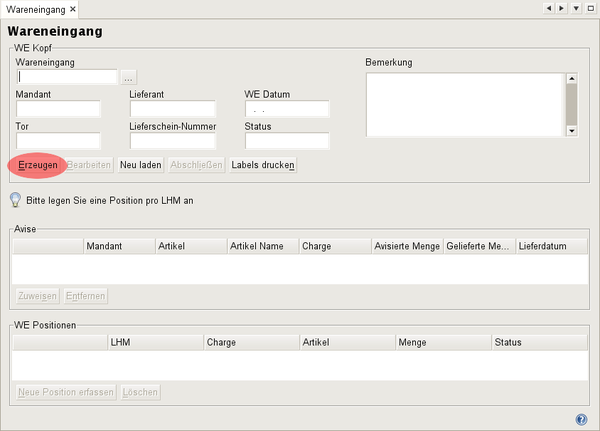Open help via the blue question mark icon
This screenshot has height=431, width=600.
click(x=581, y=420)
